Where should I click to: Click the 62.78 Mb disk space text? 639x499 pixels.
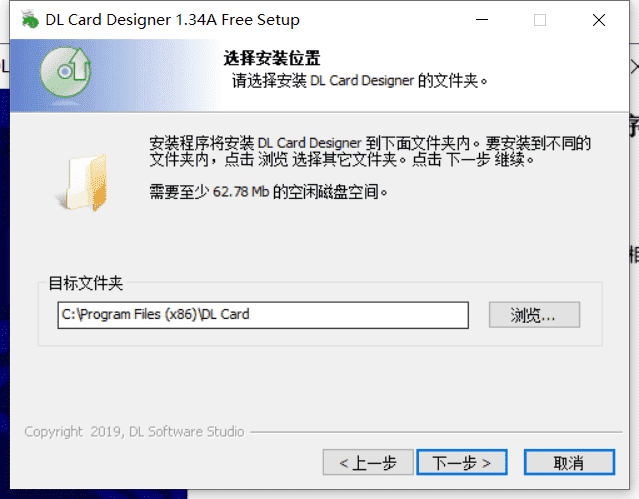(241, 192)
